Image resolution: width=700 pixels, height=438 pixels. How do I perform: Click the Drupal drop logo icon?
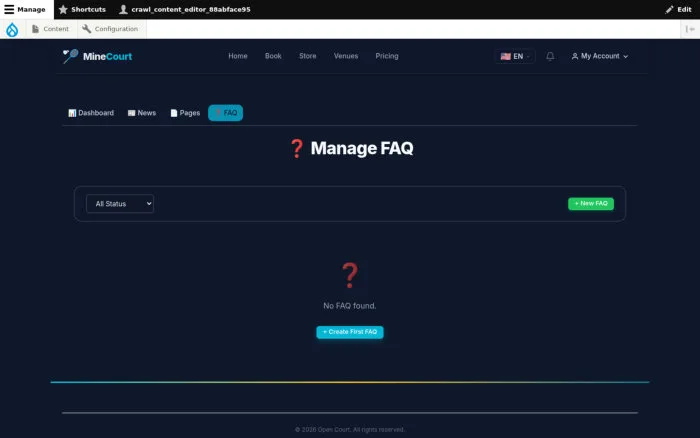(x=12, y=29)
